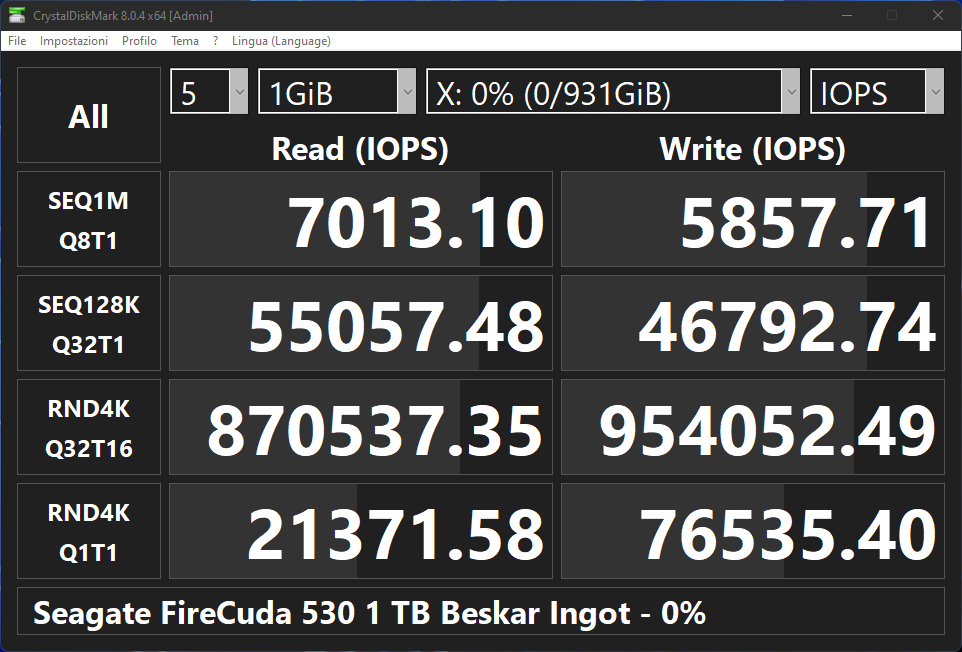Open the question mark help menu
The image size is (962, 652).
point(215,41)
